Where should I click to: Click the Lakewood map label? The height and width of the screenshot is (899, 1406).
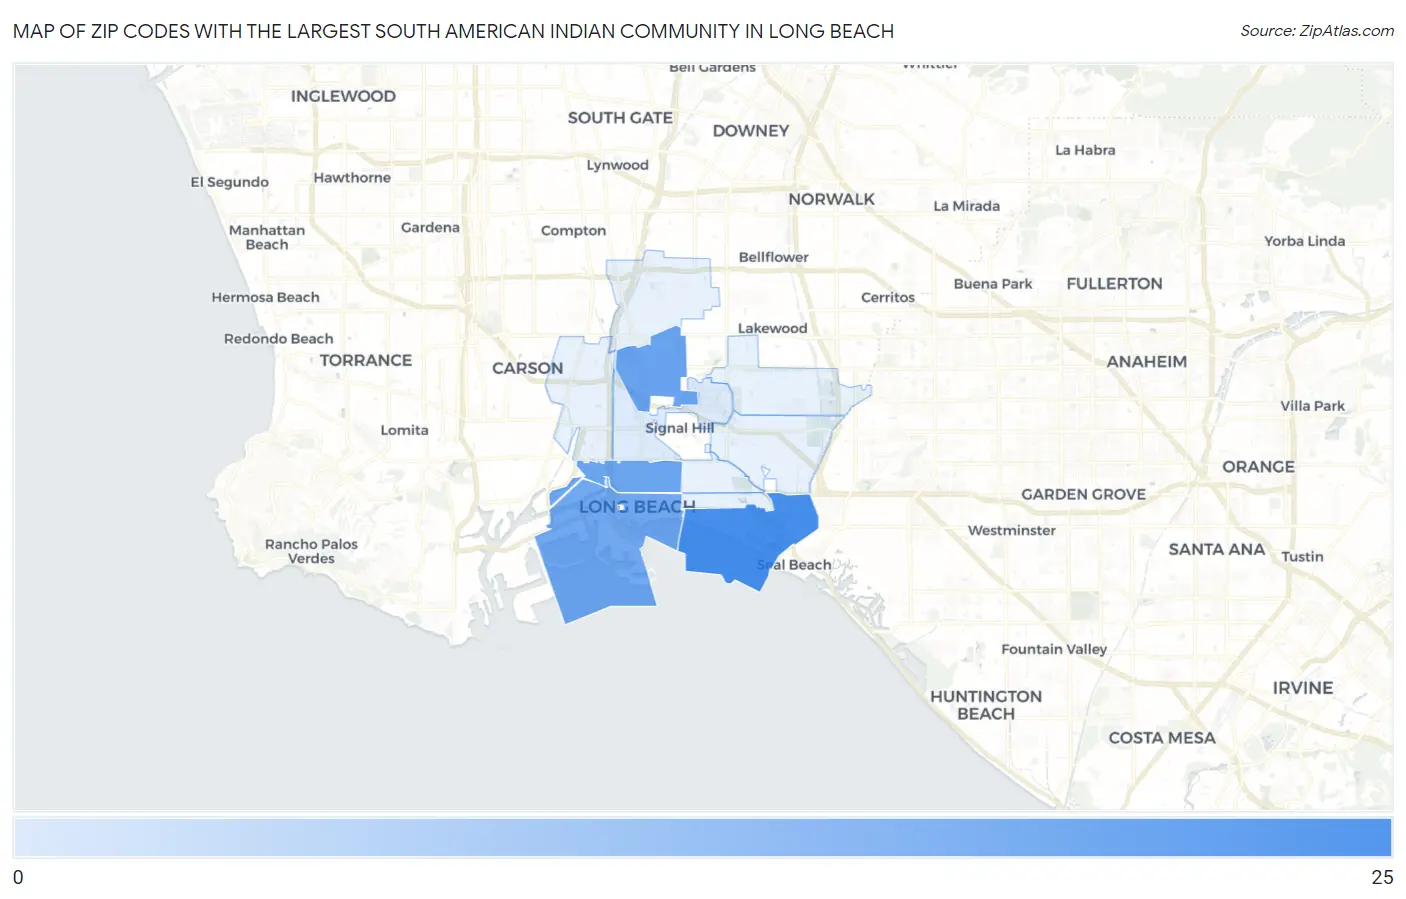[772, 328]
